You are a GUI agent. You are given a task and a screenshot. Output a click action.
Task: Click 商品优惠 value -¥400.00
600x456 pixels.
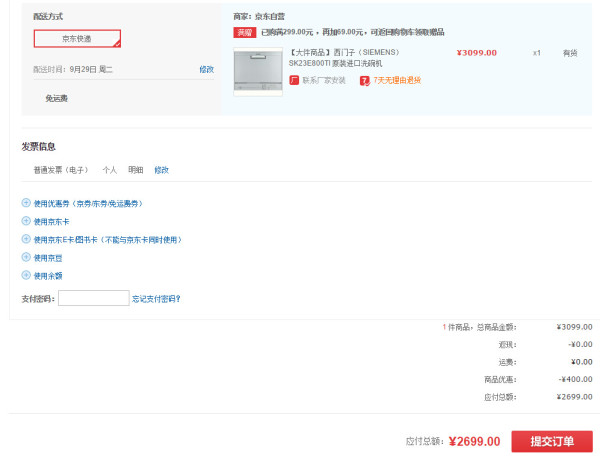coord(576,379)
